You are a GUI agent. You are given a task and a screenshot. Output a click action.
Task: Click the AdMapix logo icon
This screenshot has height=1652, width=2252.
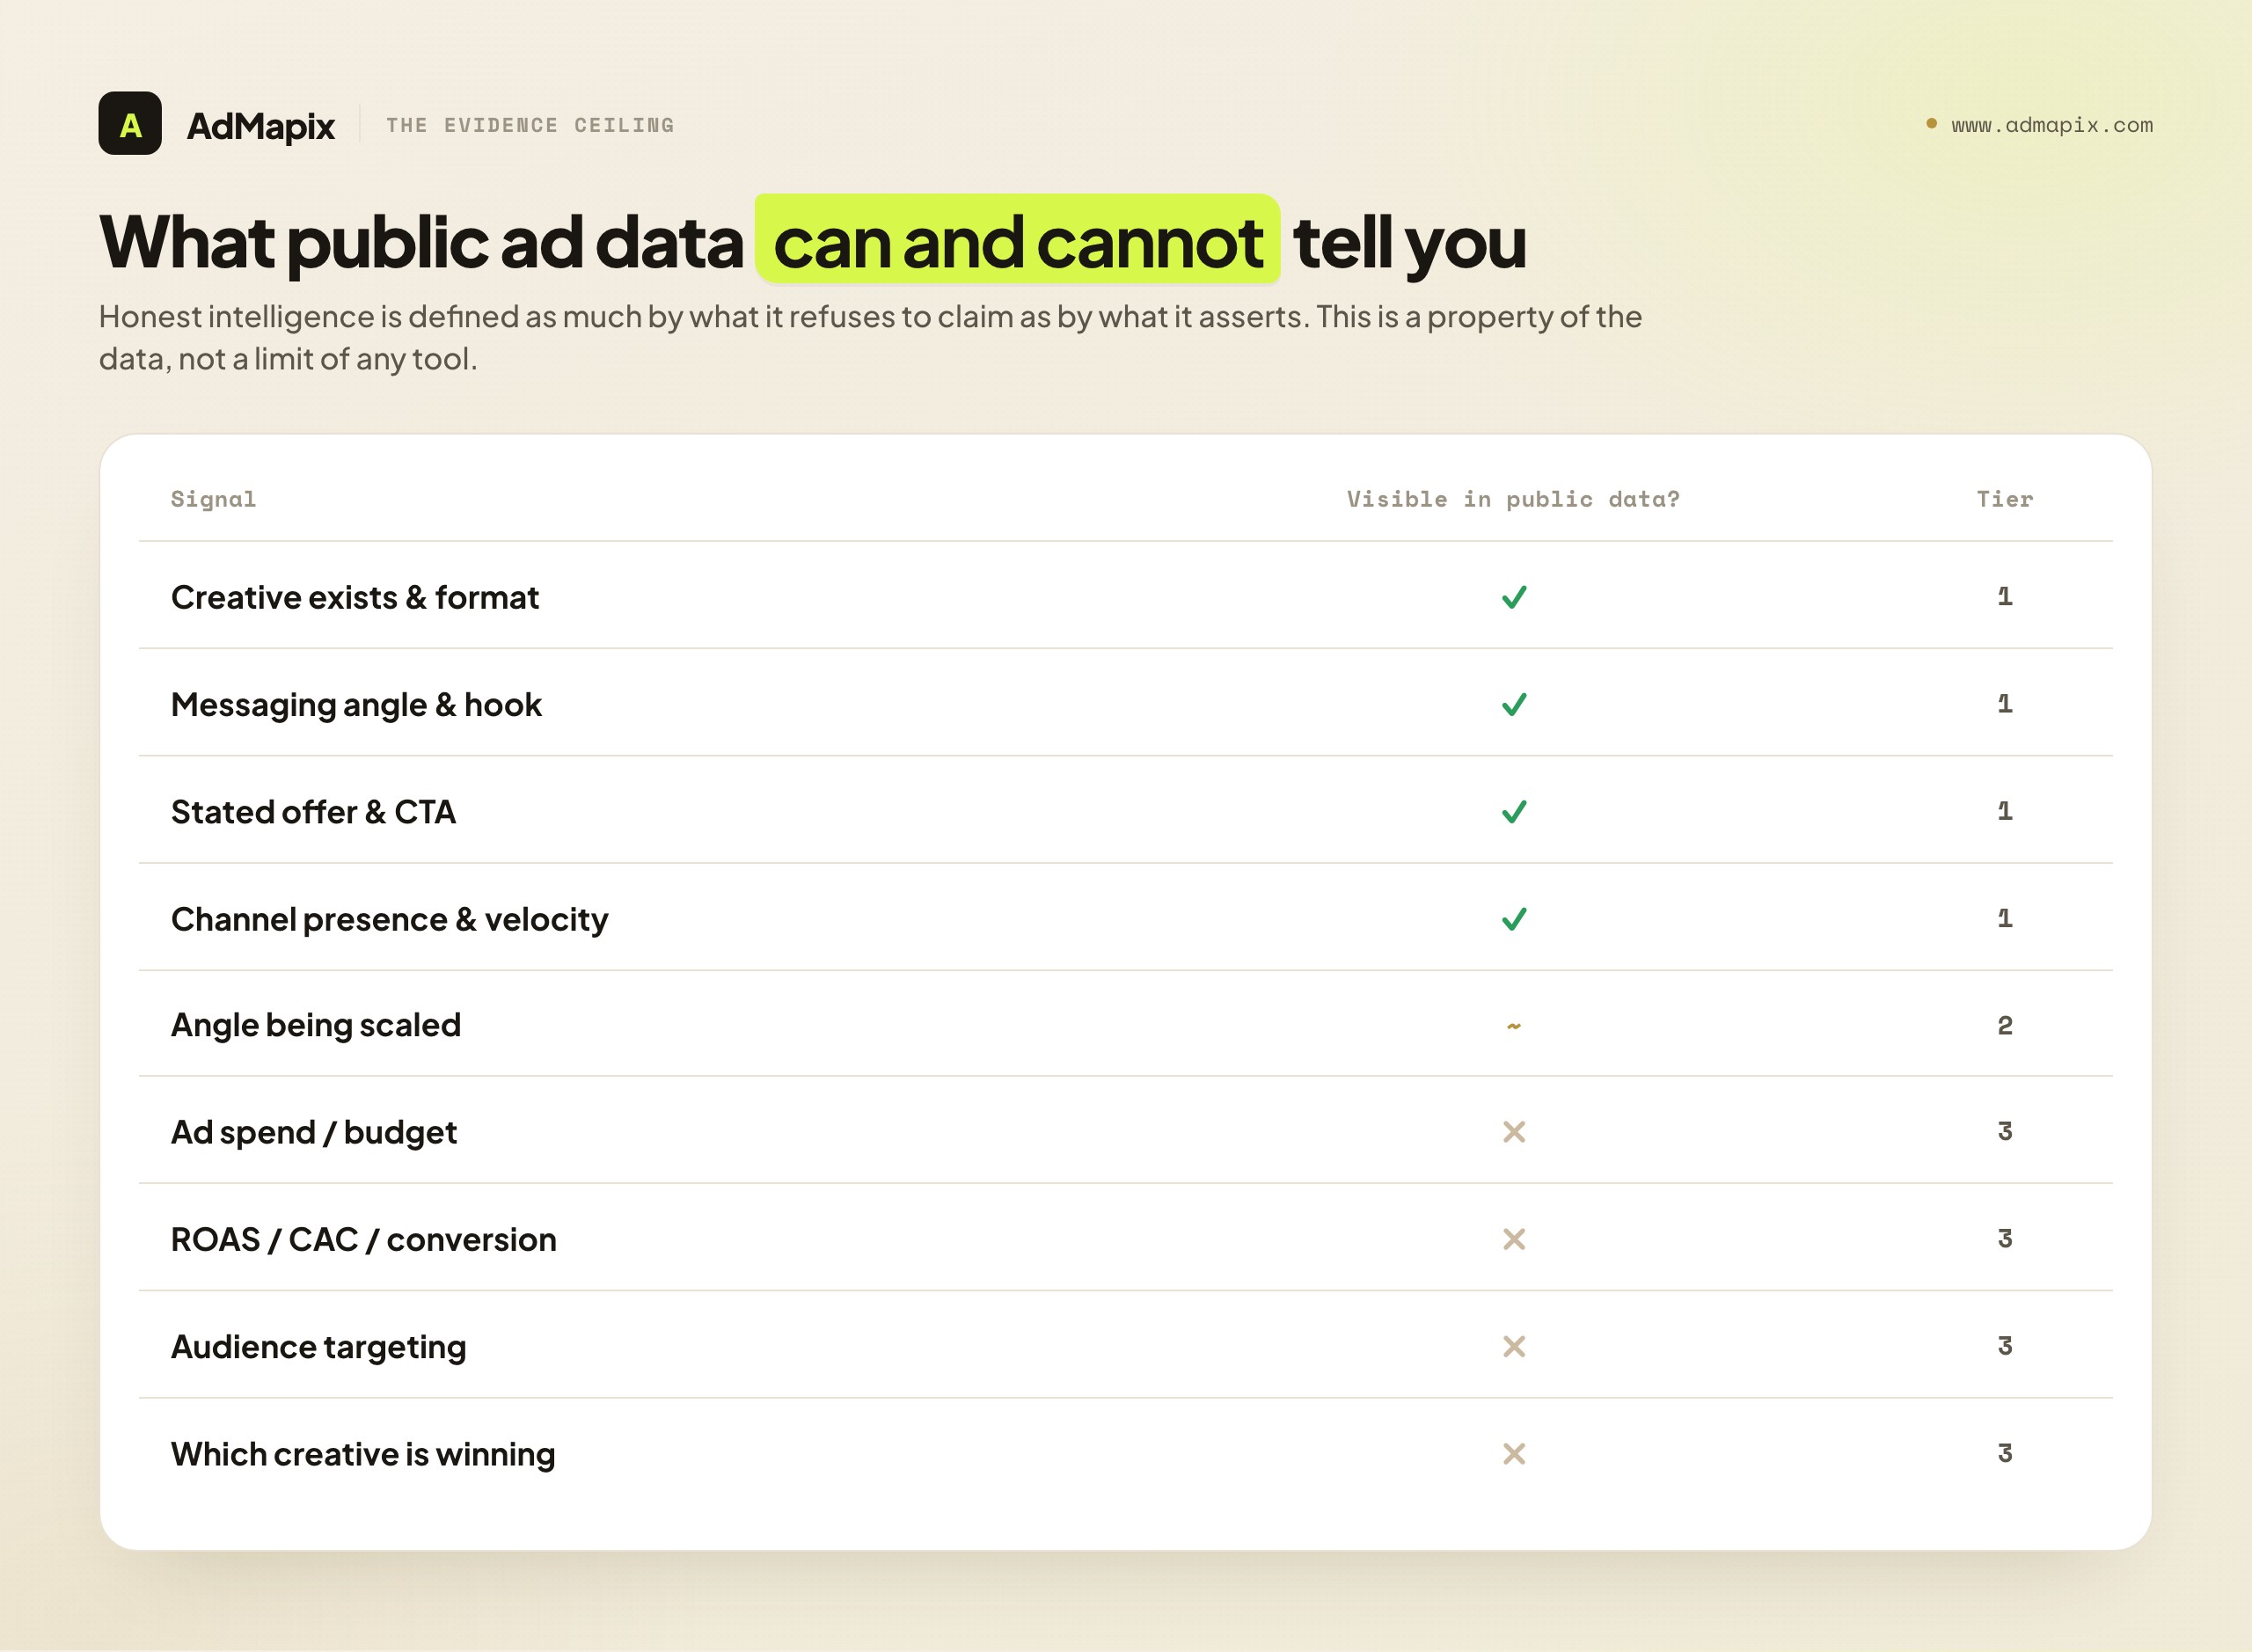tap(130, 123)
